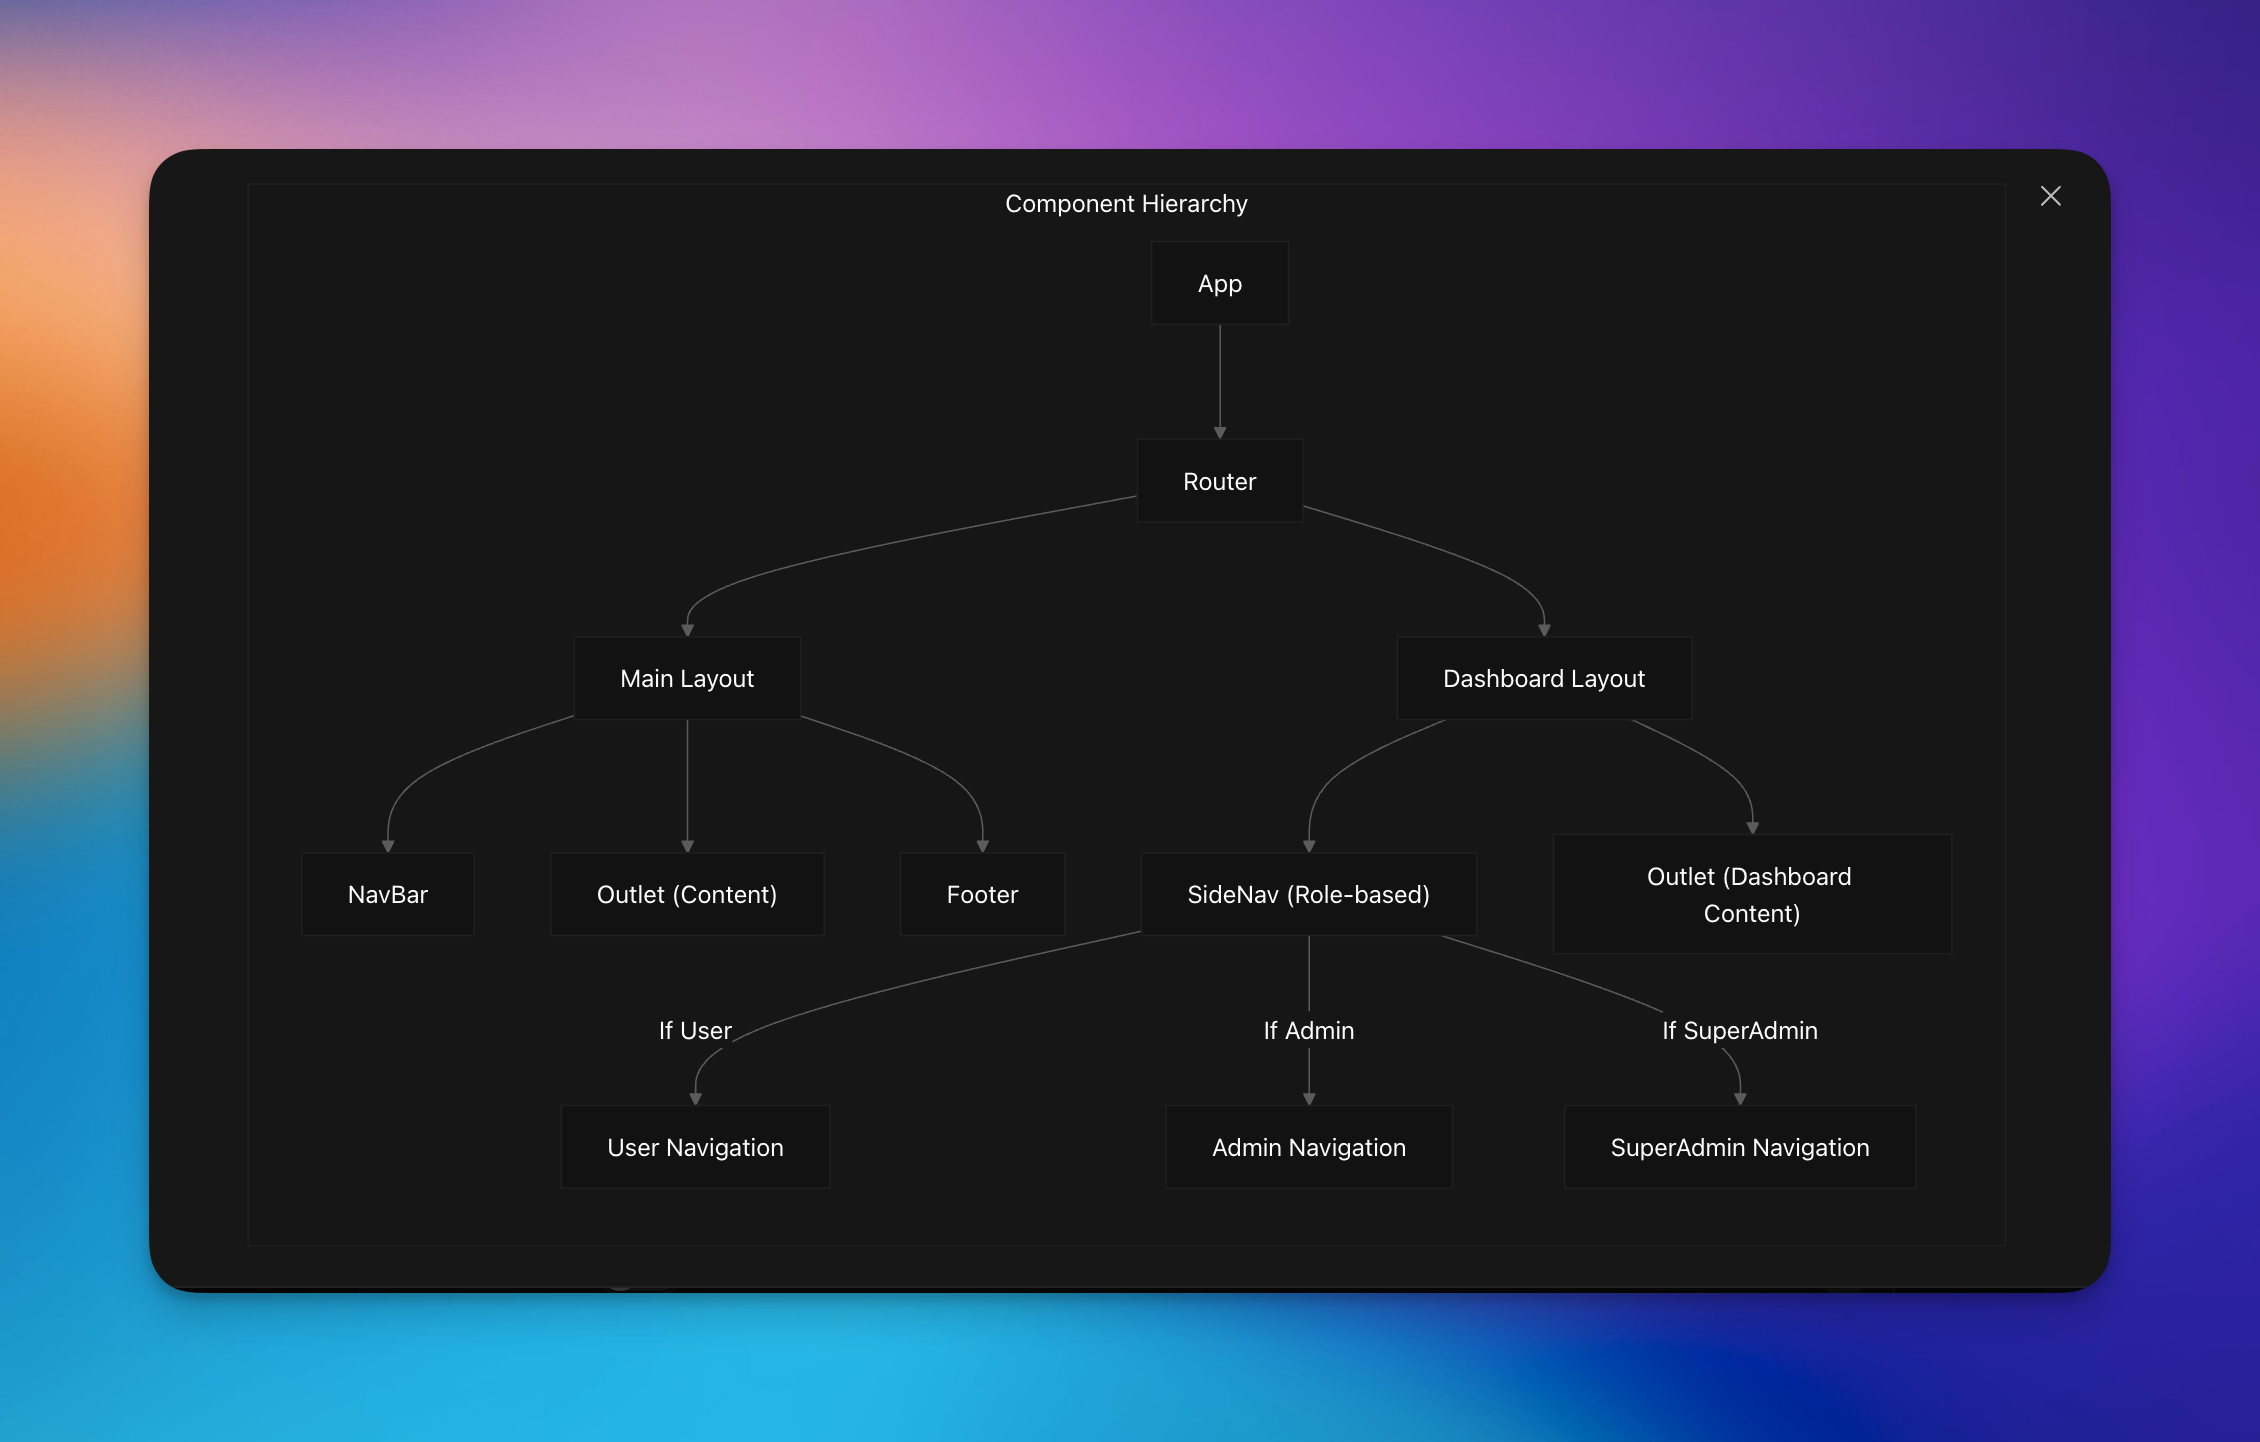Select the User Navigation node
The width and height of the screenshot is (2260, 1442).
695,1147
